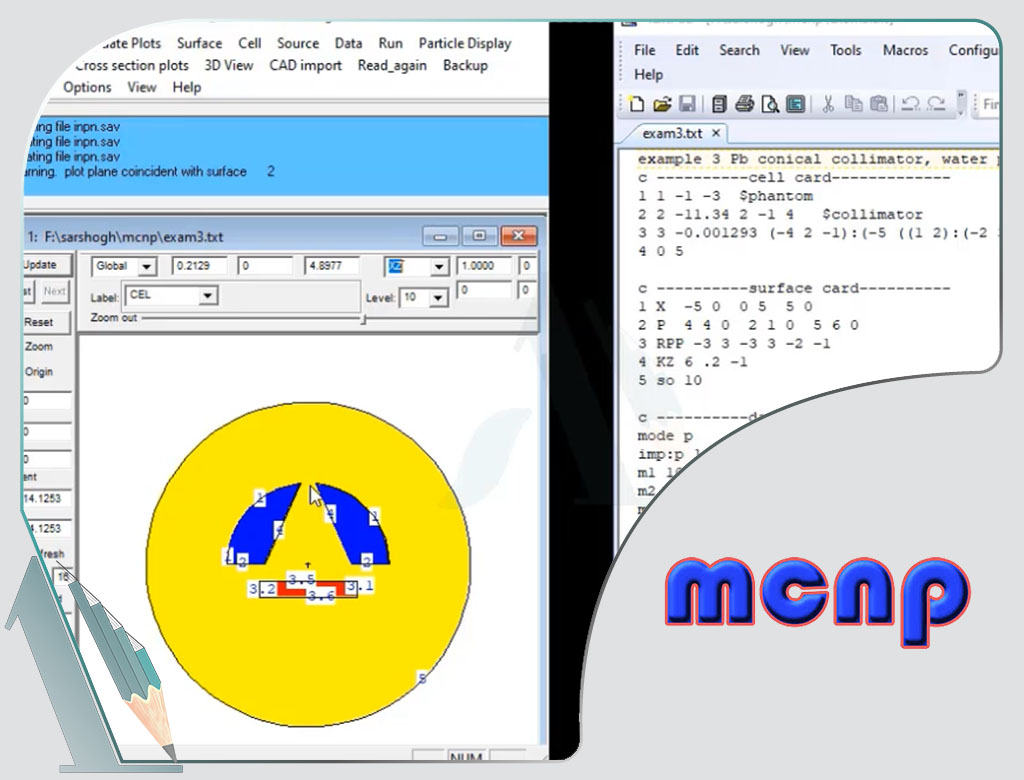Click the New file icon in editor toolbar
Screen dimensions: 1024x780
[x=638, y=103]
